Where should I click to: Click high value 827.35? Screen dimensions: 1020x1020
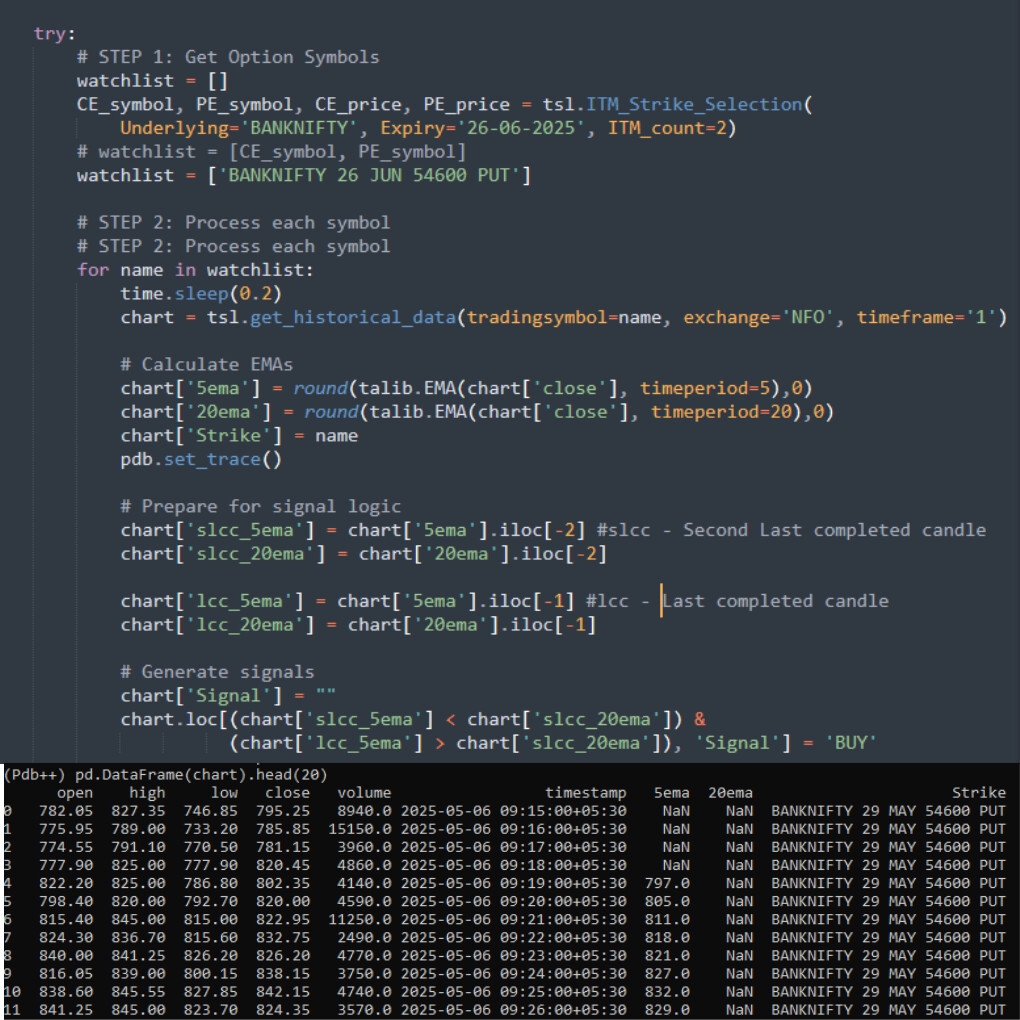click(138, 811)
